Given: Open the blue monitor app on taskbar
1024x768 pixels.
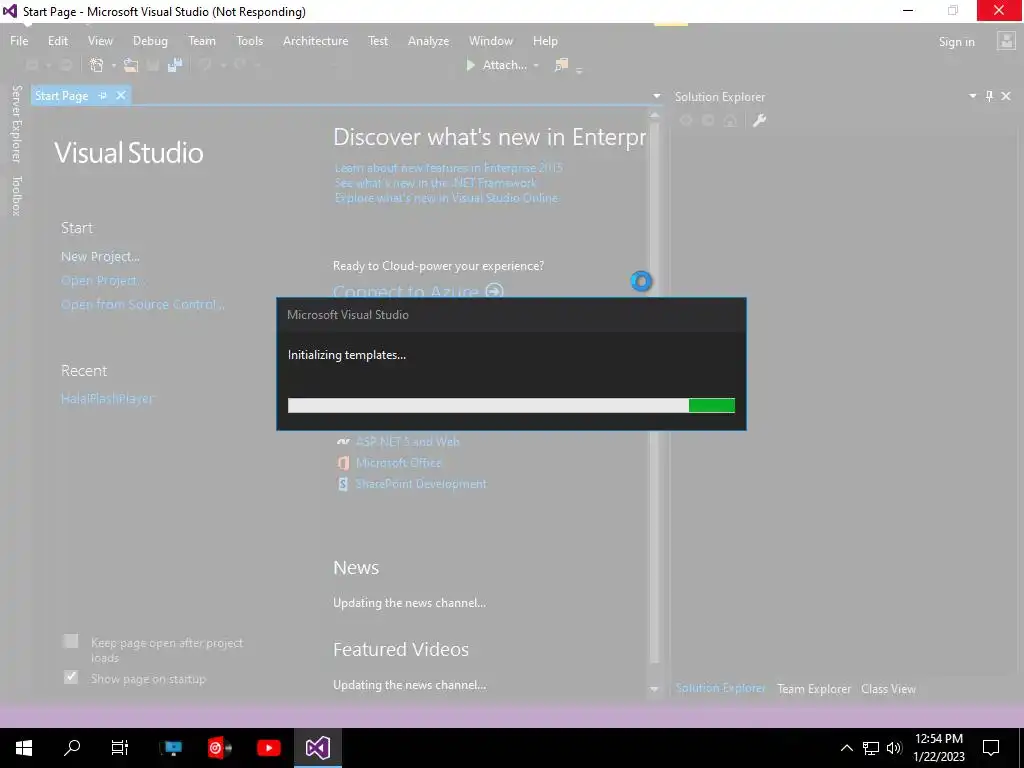Looking at the screenshot, I should pos(172,748).
